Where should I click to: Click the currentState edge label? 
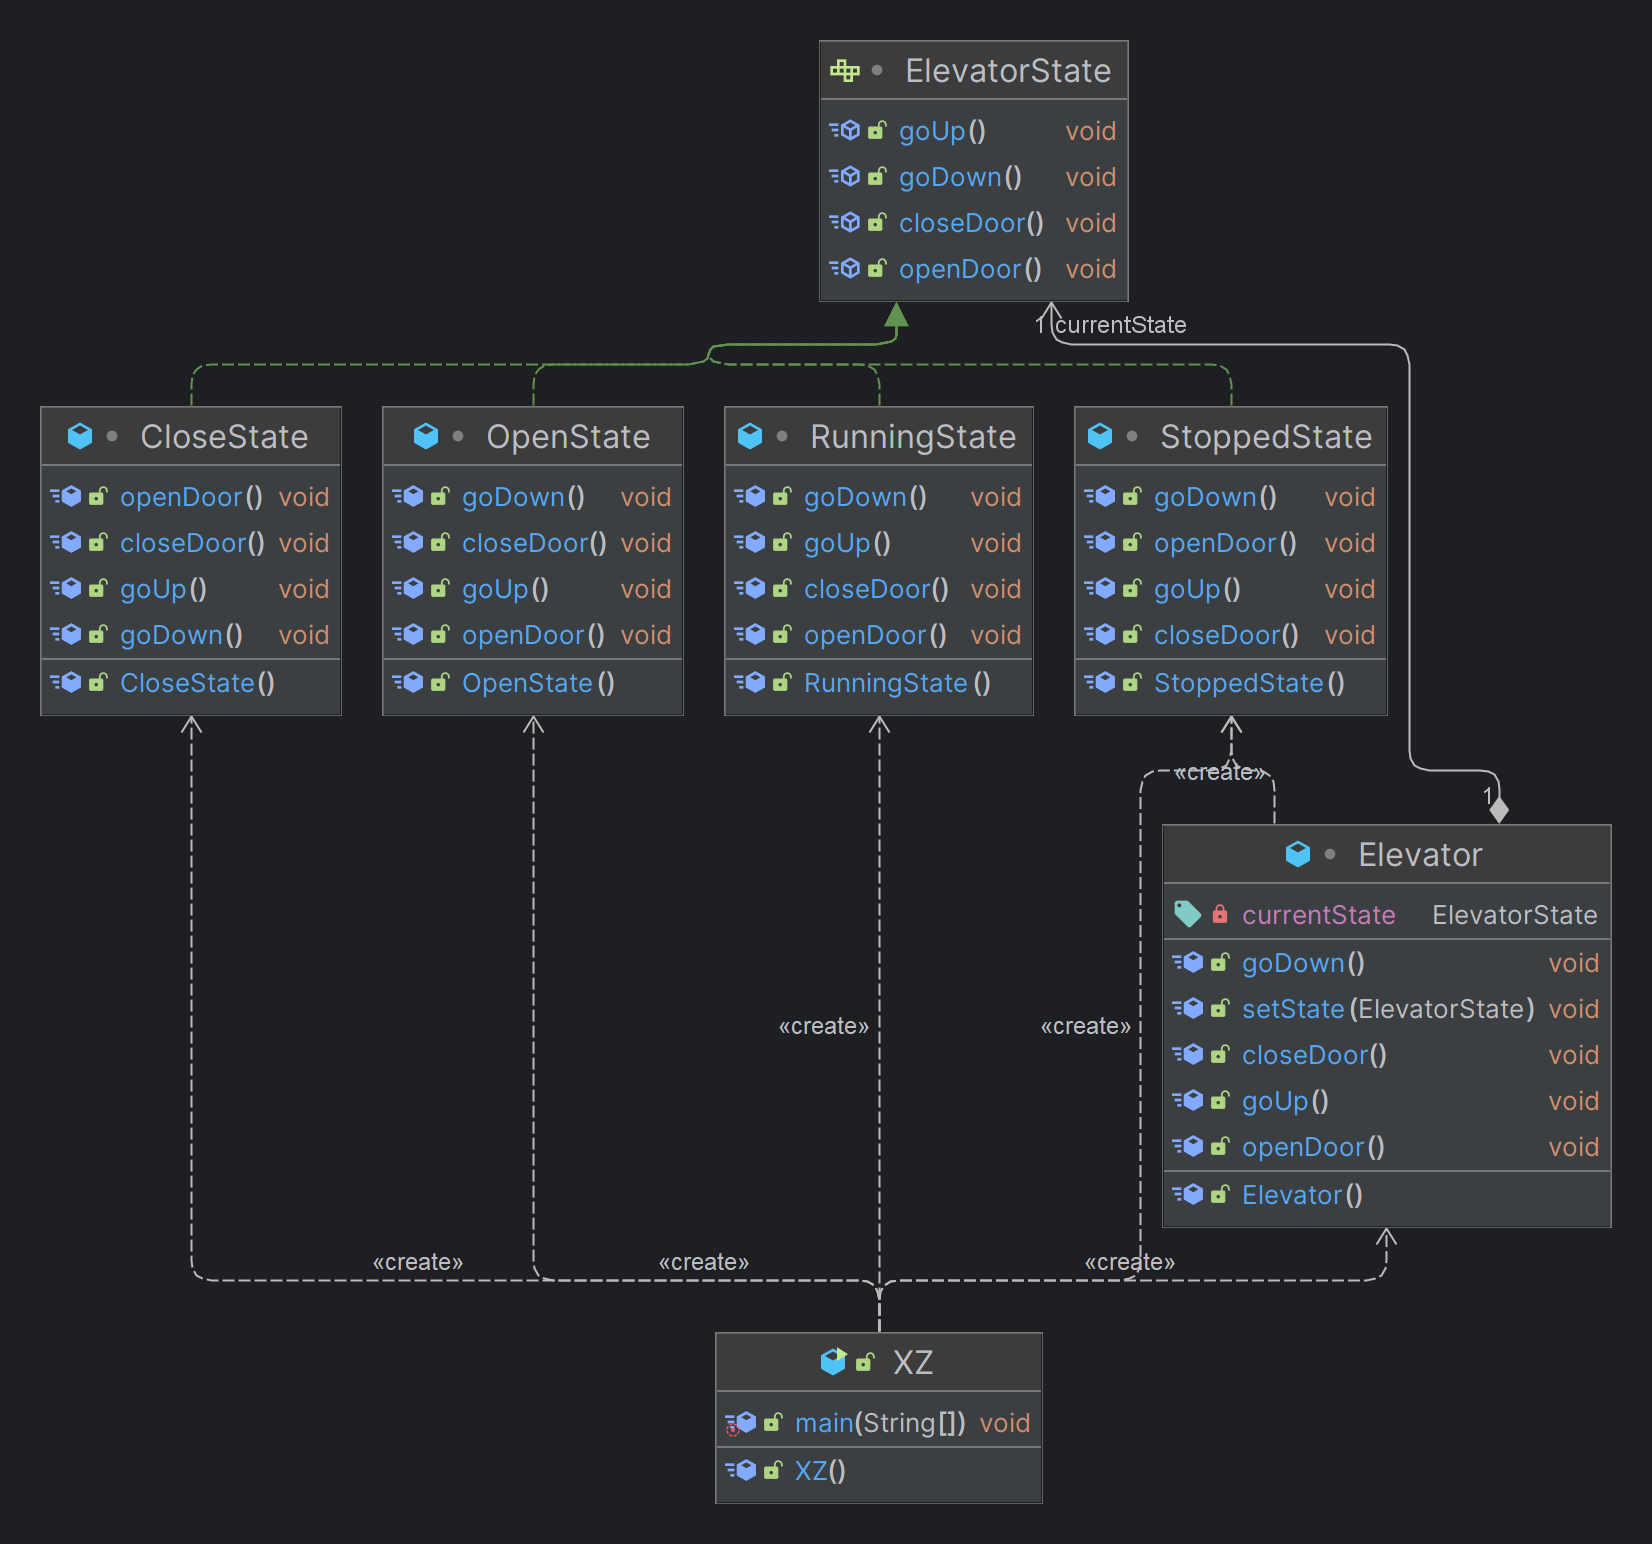click(x=1121, y=325)
